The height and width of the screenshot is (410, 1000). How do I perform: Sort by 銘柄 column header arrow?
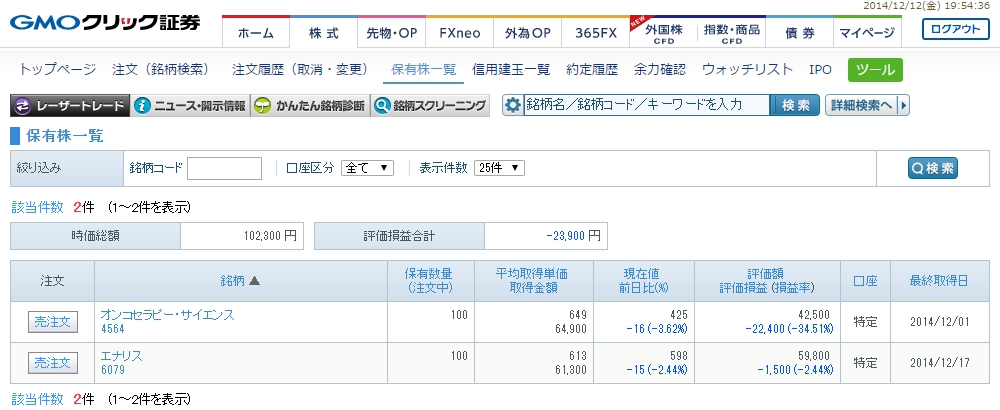255,281
